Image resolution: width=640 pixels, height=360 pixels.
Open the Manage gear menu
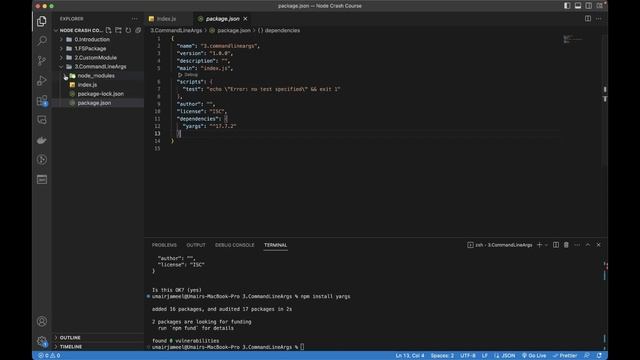[42, 341]
